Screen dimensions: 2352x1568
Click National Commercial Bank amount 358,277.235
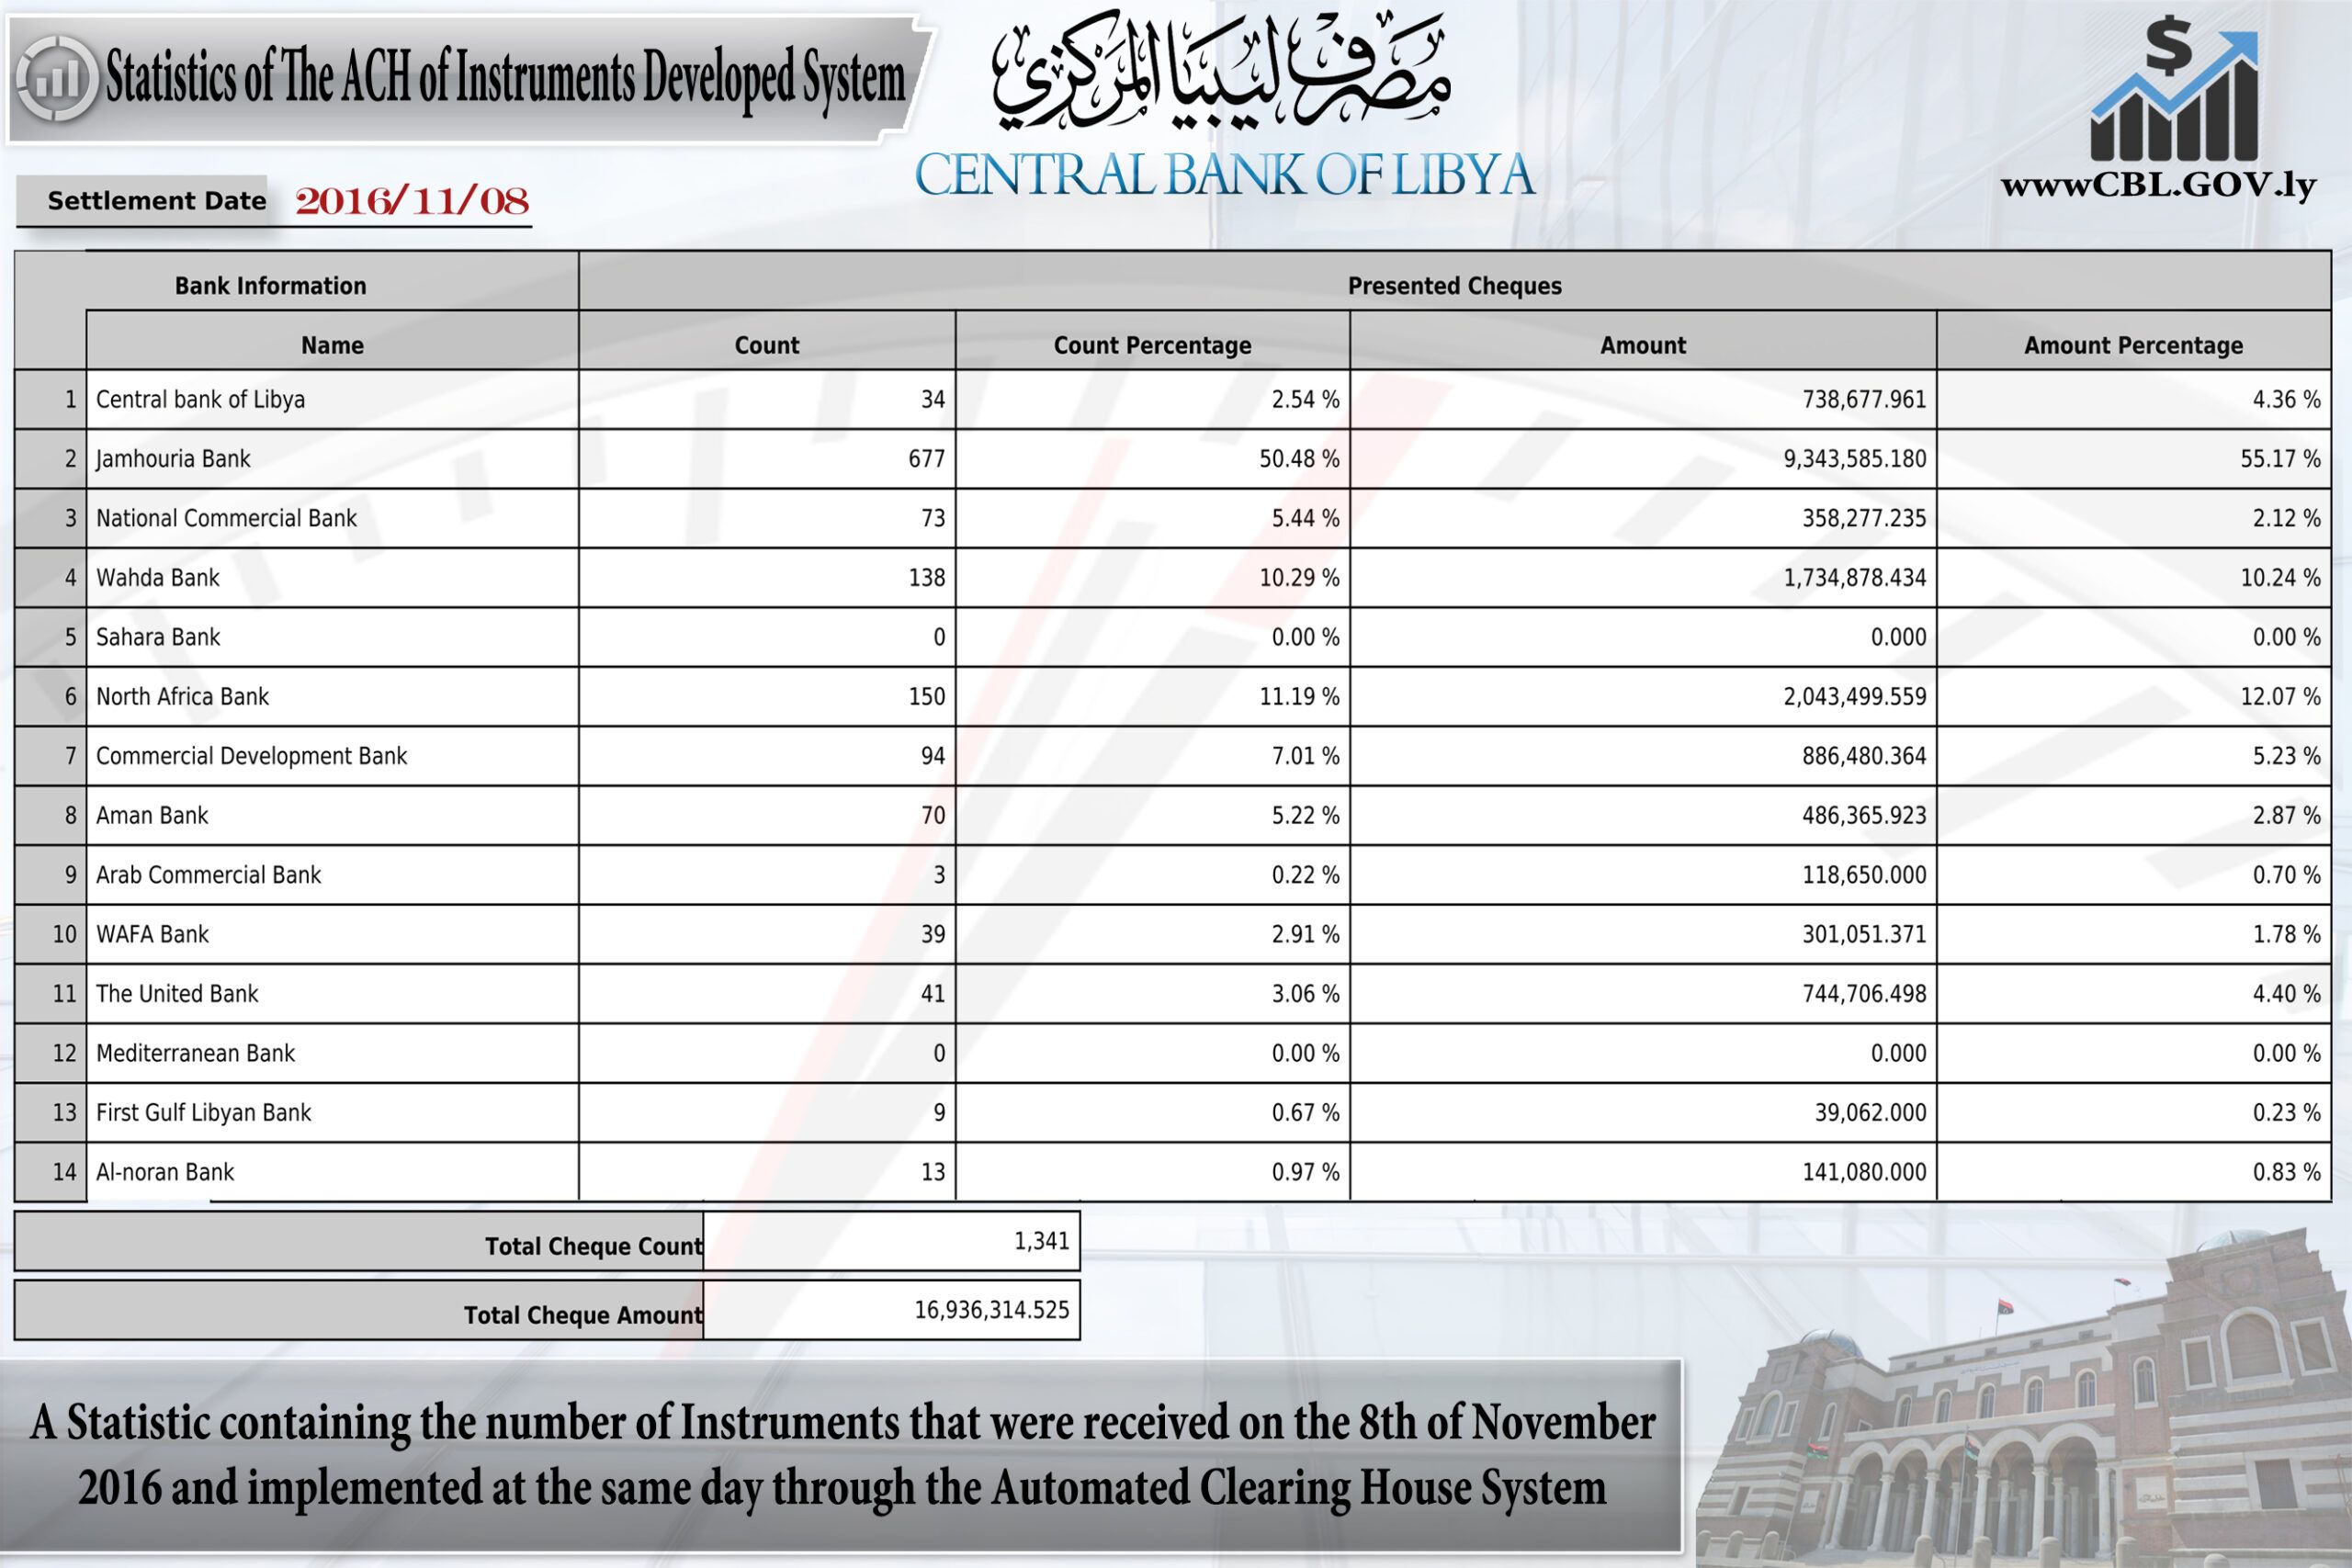[x=1864, y=518]
